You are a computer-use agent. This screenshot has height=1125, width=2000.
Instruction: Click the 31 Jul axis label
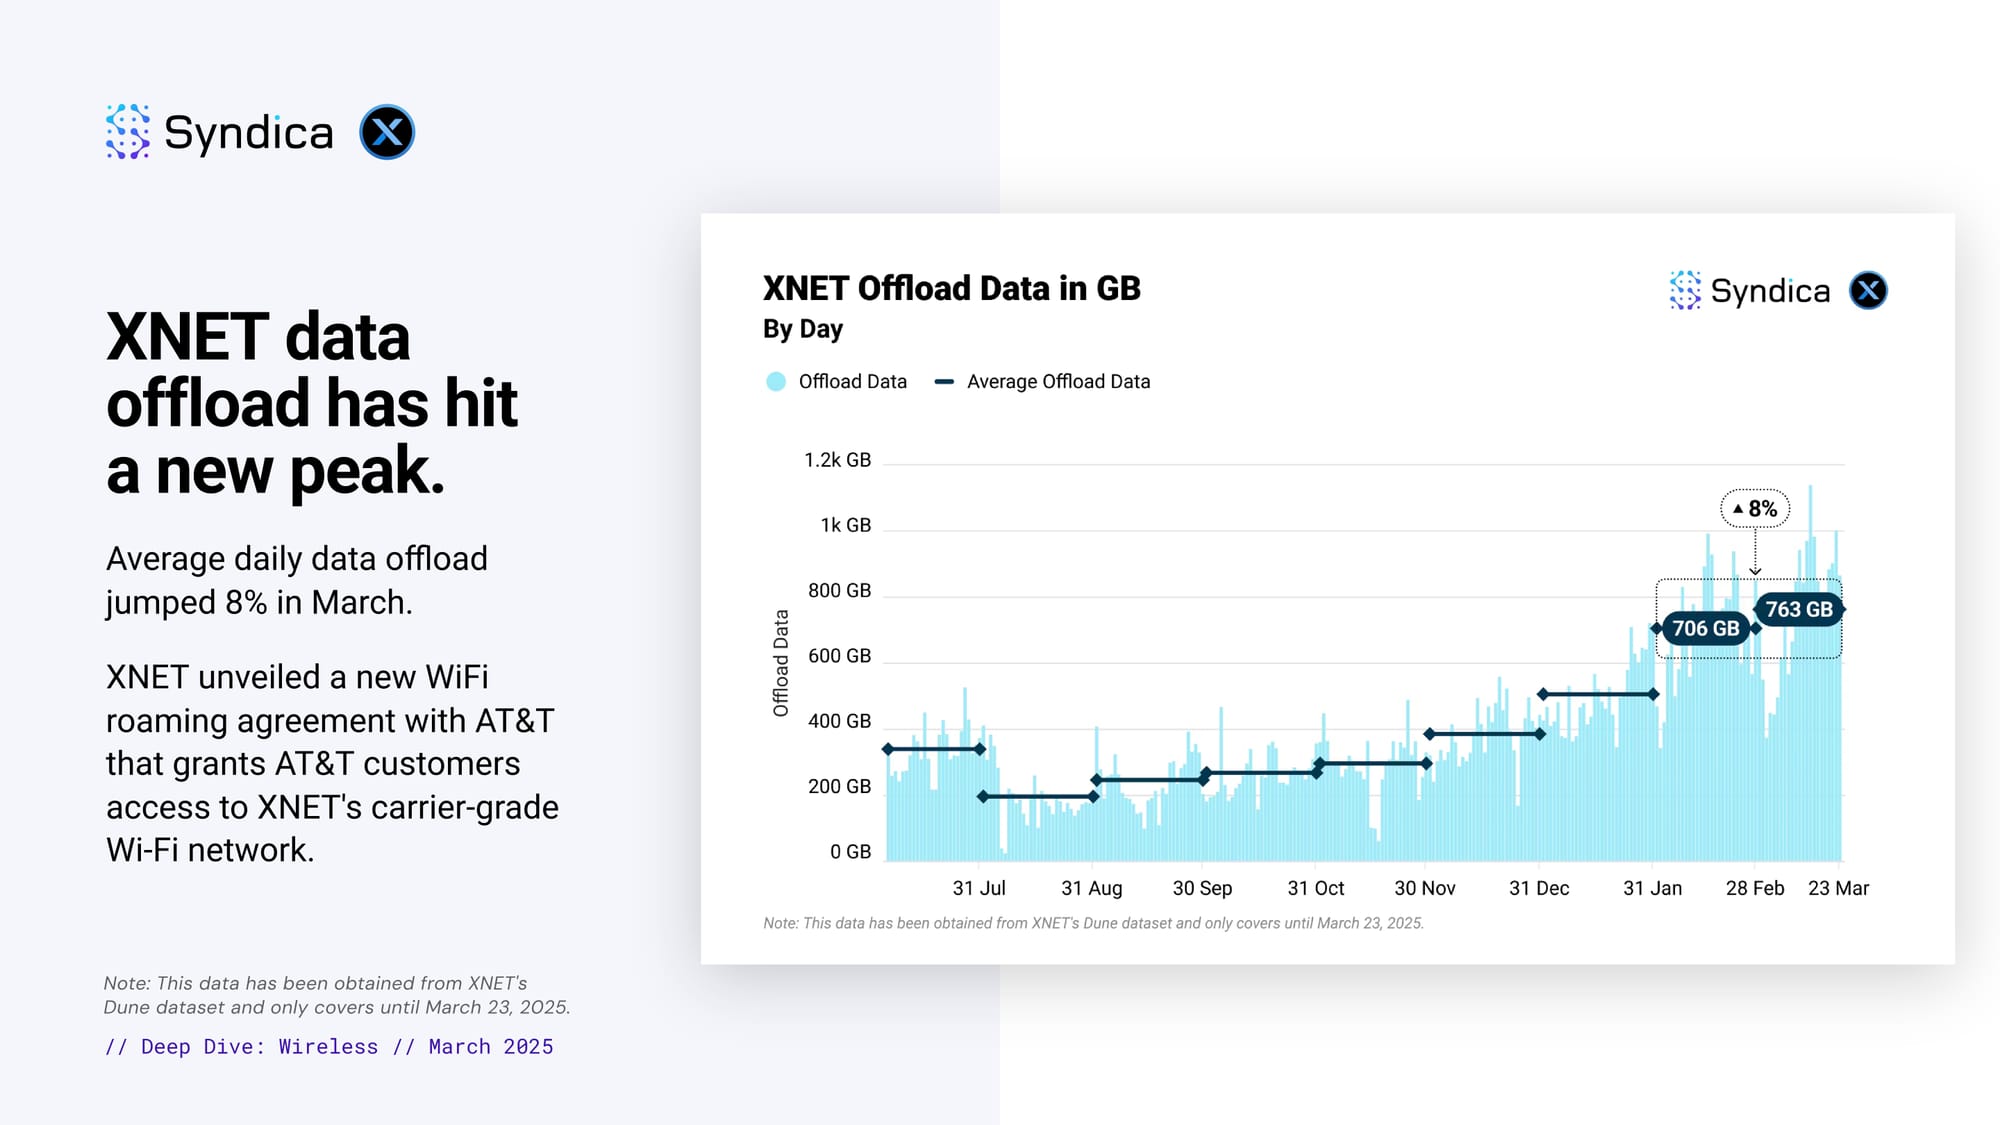click(x=978, y=888)
